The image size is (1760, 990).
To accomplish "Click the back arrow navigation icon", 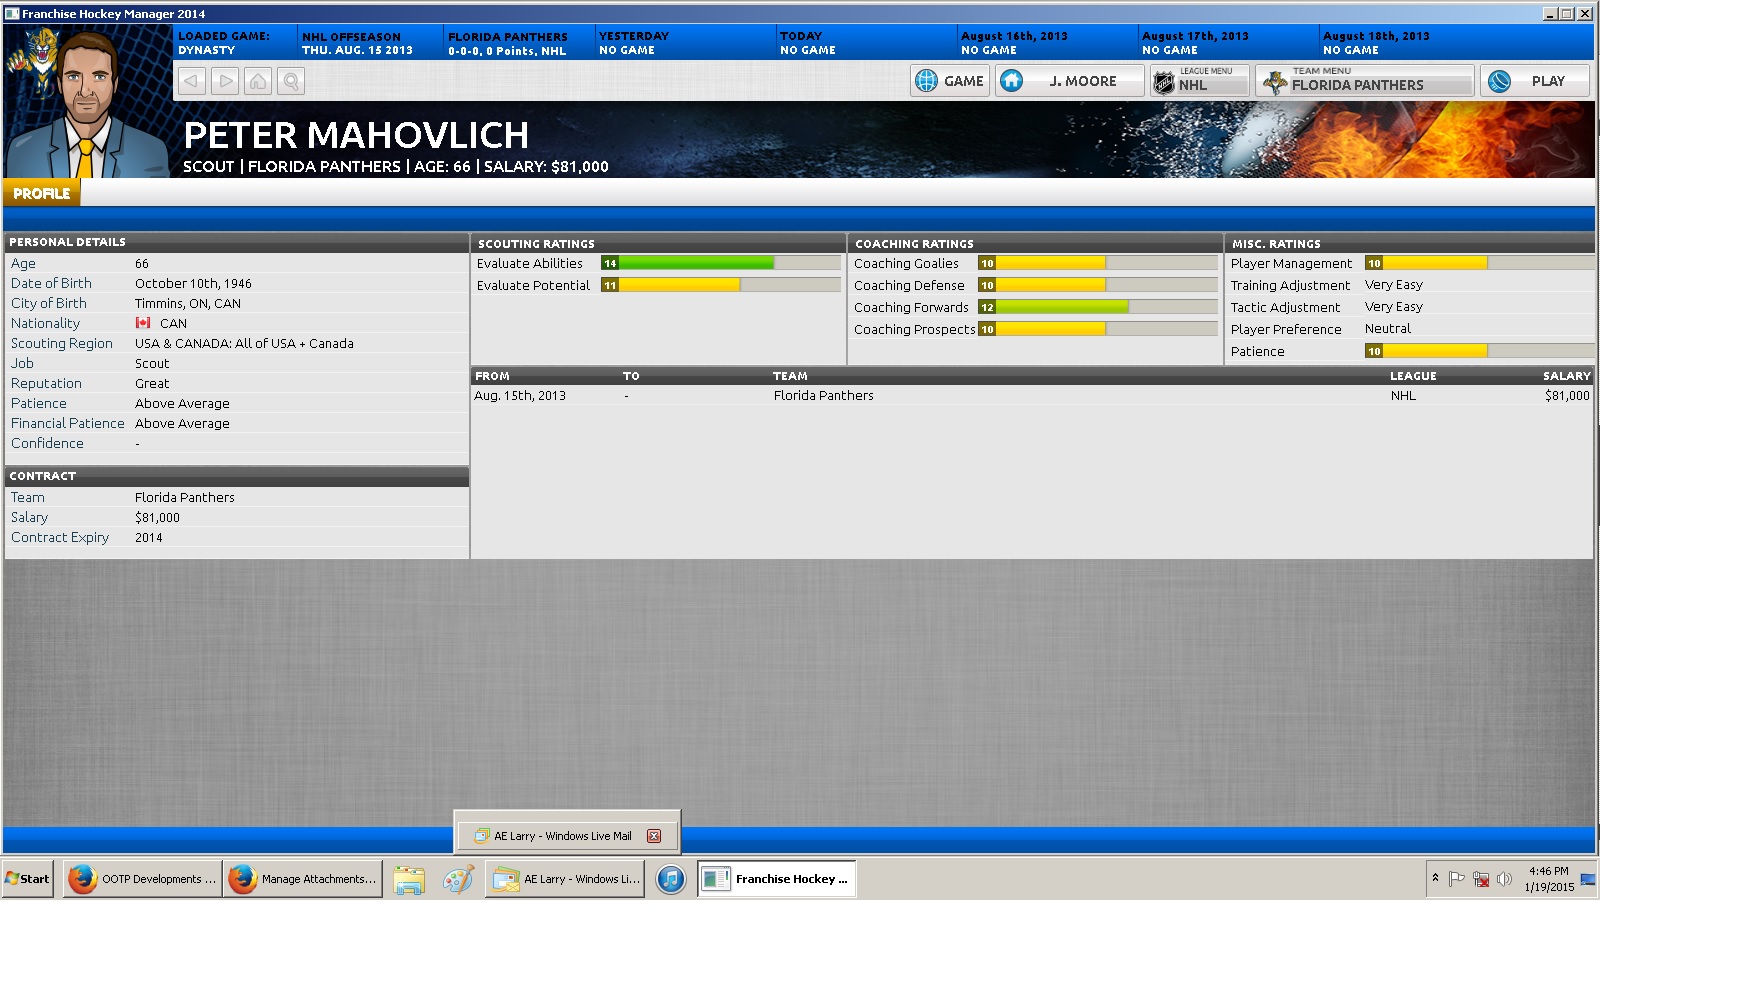I will (x=192, y=81).
